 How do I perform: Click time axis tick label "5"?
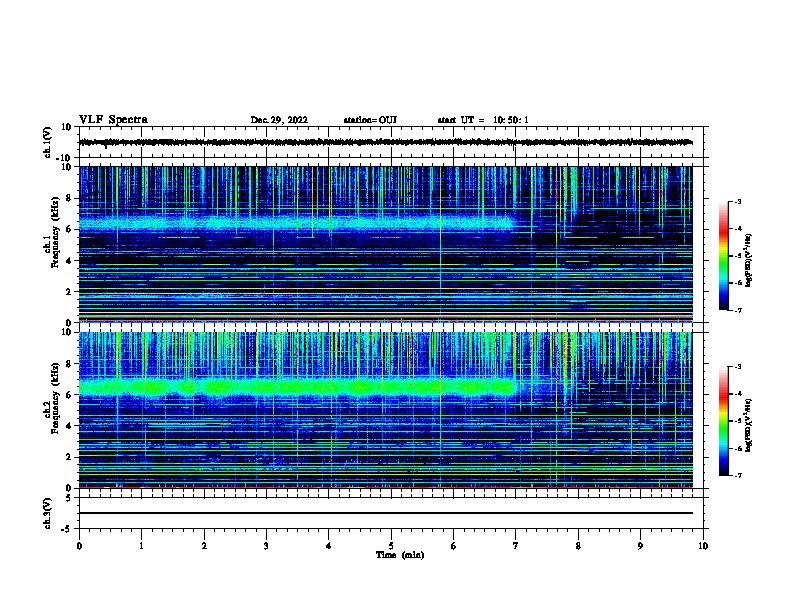click(391, 546)
